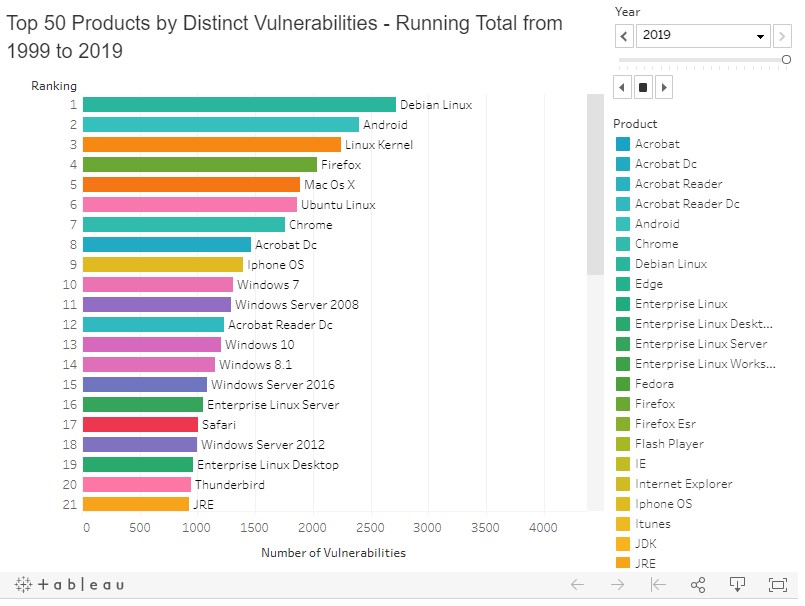
Task: Click the Windows 7 bar
Action: 158,285
